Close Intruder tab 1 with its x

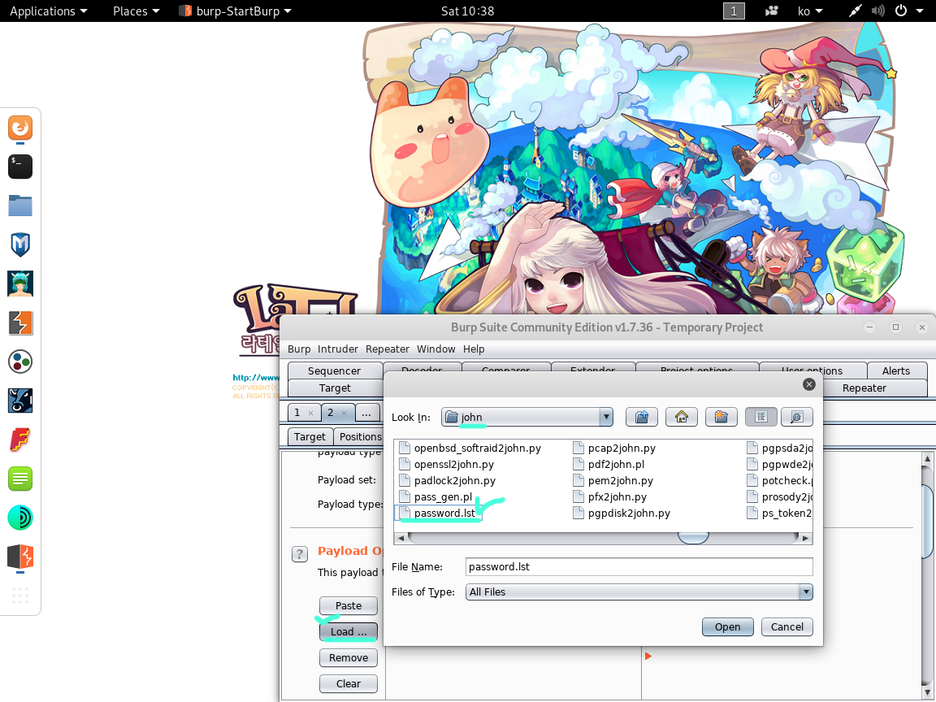[310, 413]
